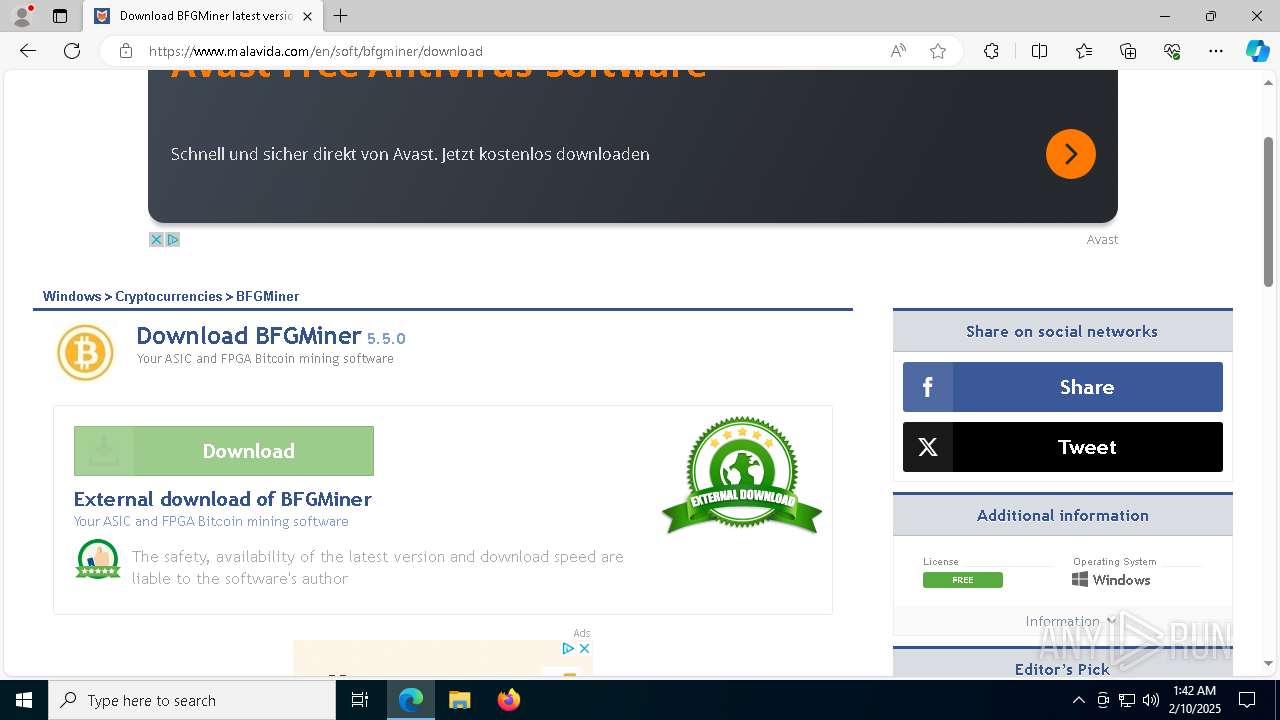Open notification center icon
Image resolution: width=1280 pixels, height=720 pixels.
coord(1247,700)
